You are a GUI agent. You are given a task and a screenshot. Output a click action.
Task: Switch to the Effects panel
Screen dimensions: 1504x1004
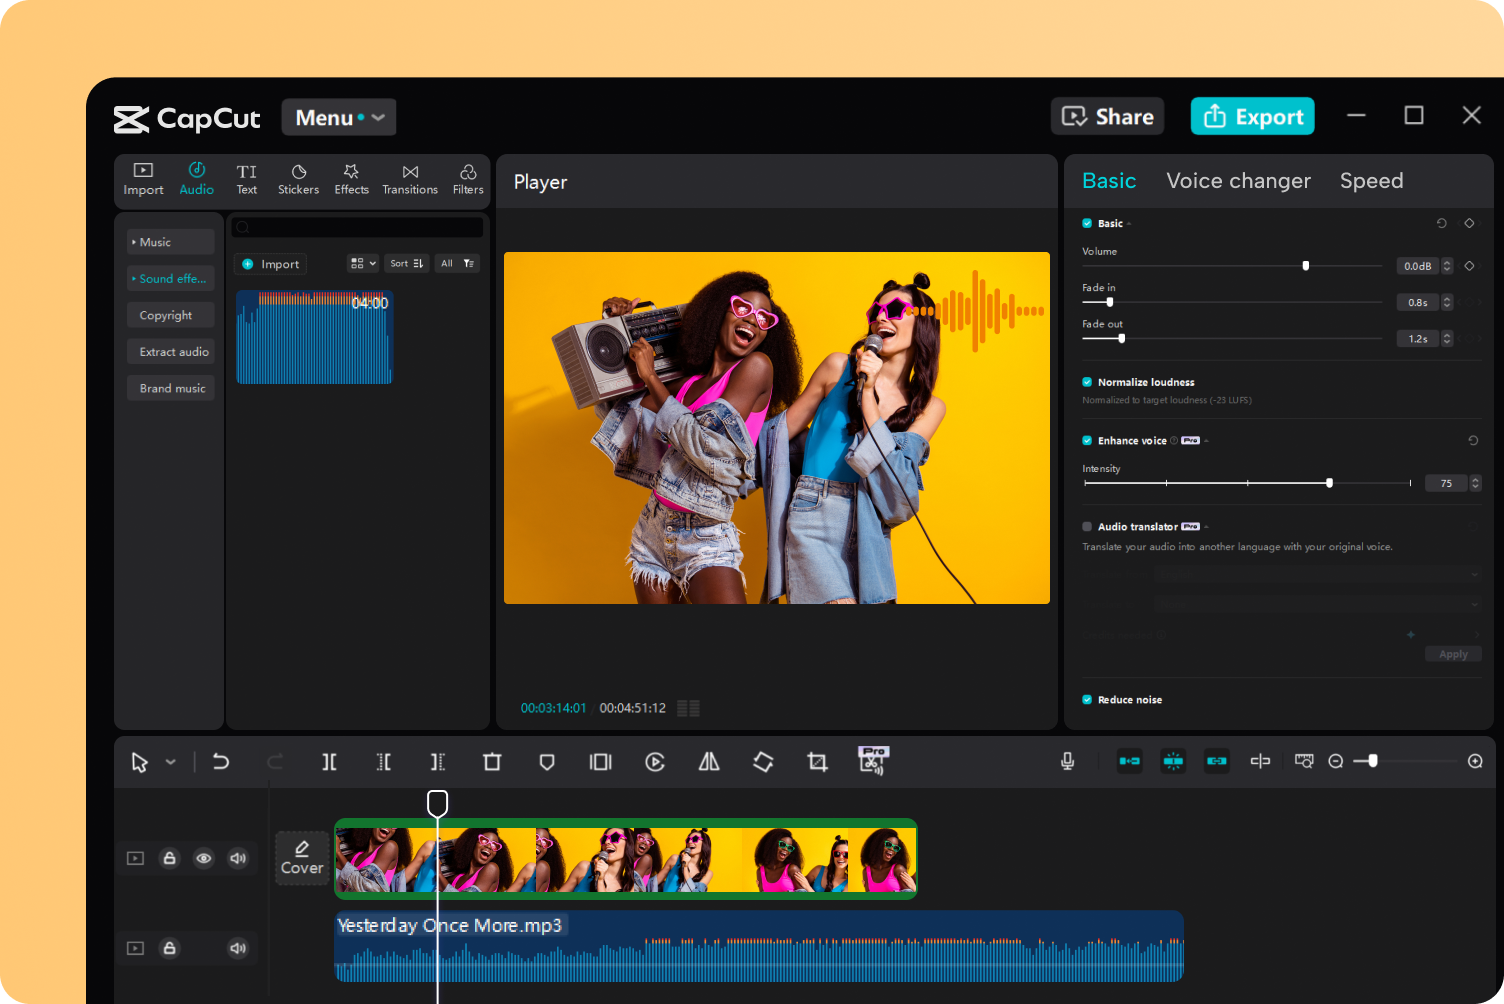(x=351, y=178)
